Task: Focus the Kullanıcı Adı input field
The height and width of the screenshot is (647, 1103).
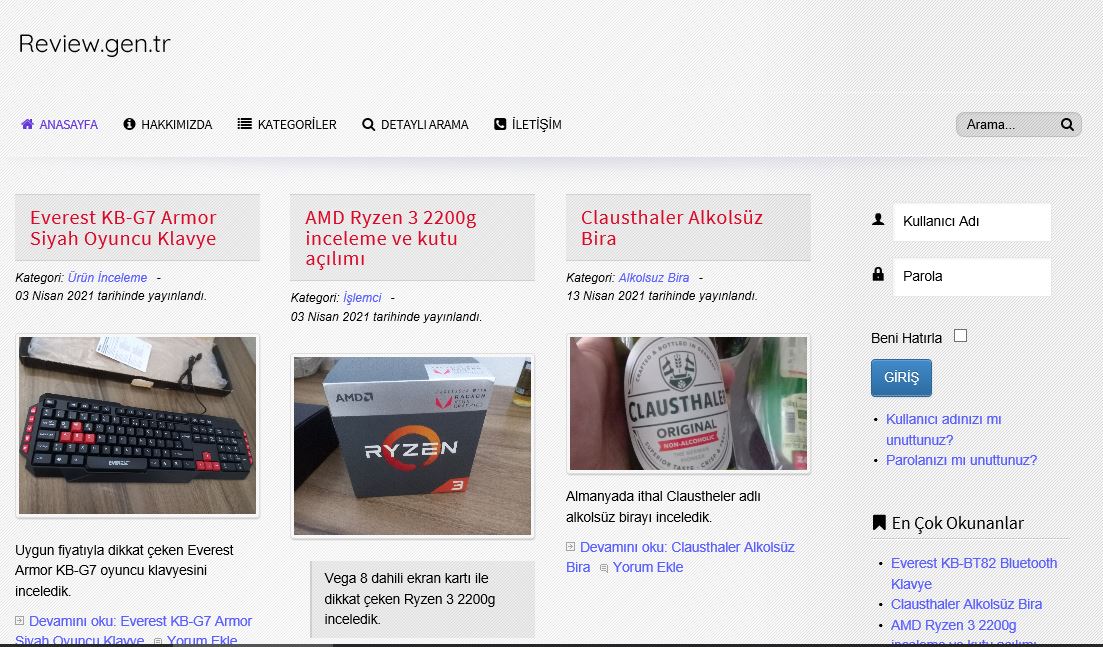Action: tap(971, 222)
